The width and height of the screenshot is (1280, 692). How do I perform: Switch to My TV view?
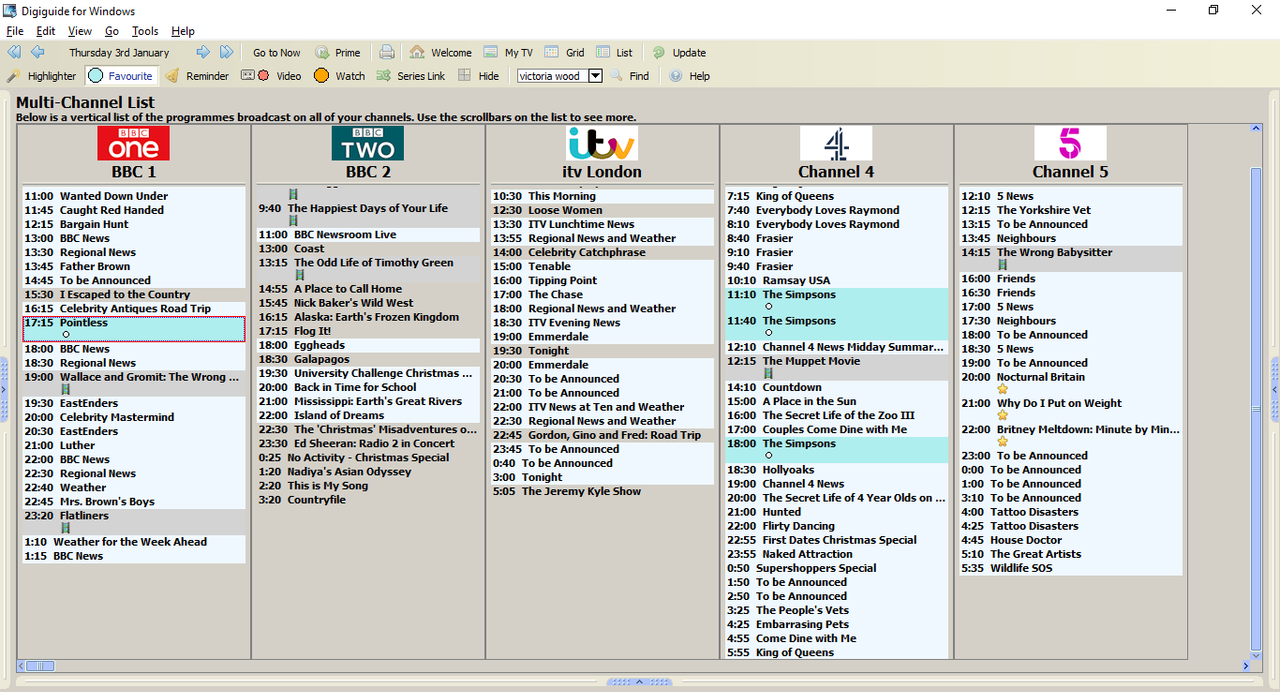coord(508,53)
